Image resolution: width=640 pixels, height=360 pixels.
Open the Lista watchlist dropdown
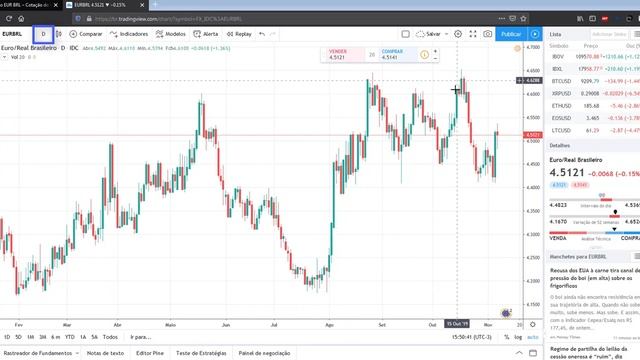point(556,34)
